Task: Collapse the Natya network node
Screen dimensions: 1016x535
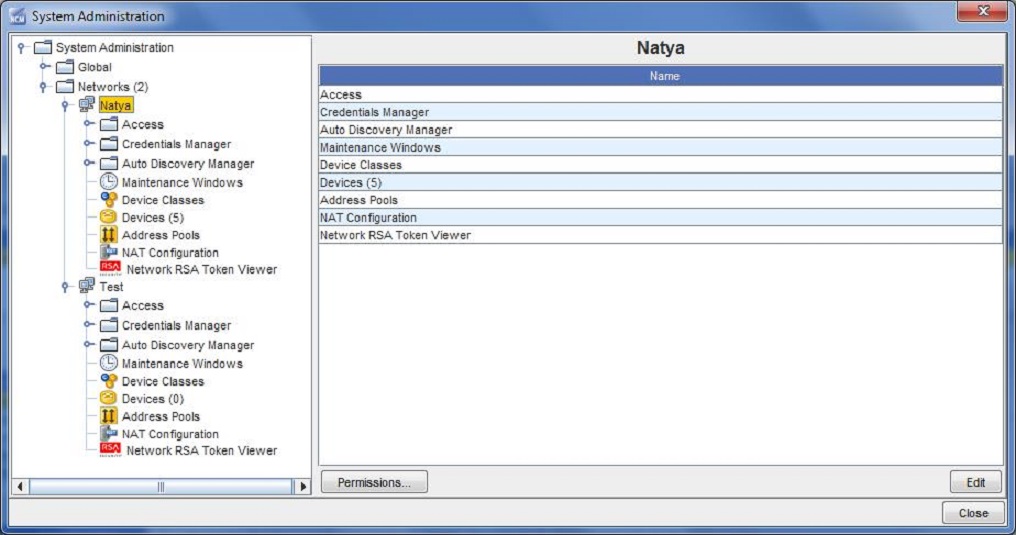Action: click(66, 105)
